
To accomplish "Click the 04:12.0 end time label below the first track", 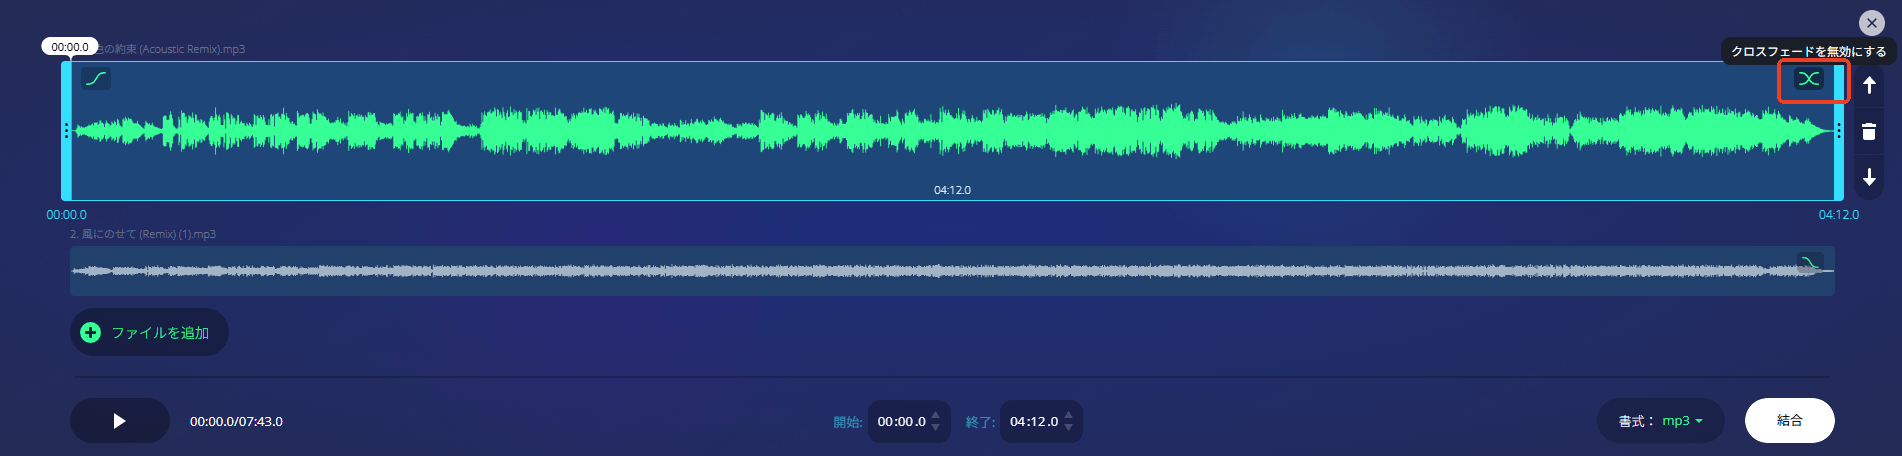I will (1838, 215).
